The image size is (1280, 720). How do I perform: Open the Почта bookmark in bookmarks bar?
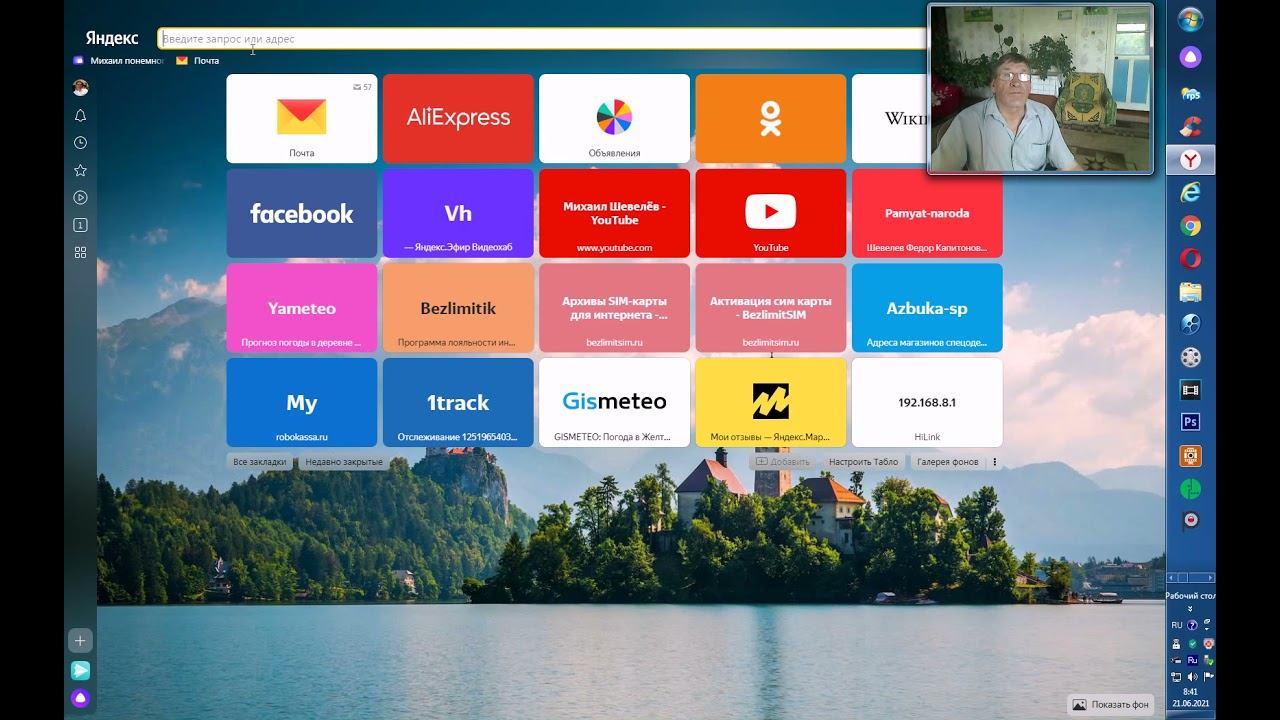198,61
